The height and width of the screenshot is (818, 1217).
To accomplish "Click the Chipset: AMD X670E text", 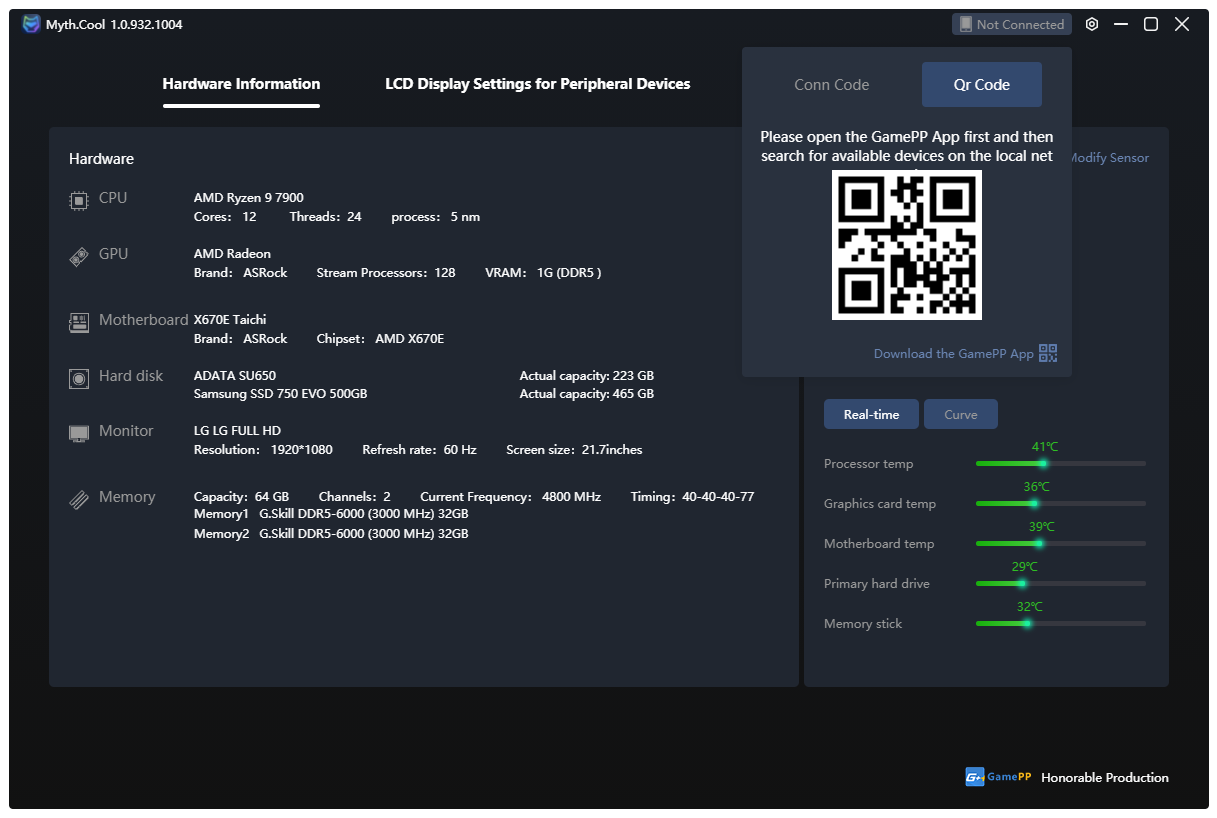I will click(x=380, y=339).
